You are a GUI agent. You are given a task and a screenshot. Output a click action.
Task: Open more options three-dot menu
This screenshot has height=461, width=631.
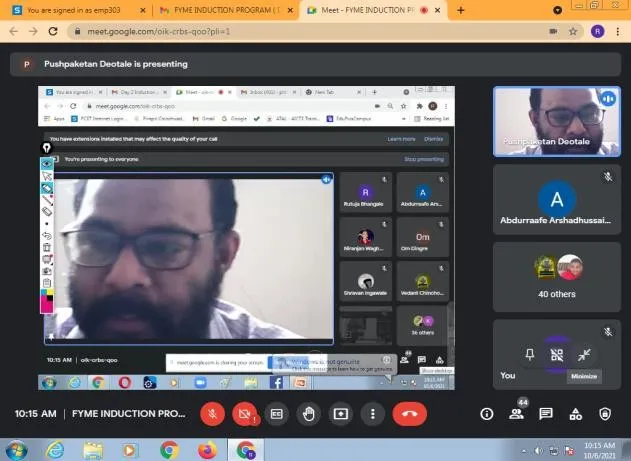pyautogui.click(x=373, y=414)
